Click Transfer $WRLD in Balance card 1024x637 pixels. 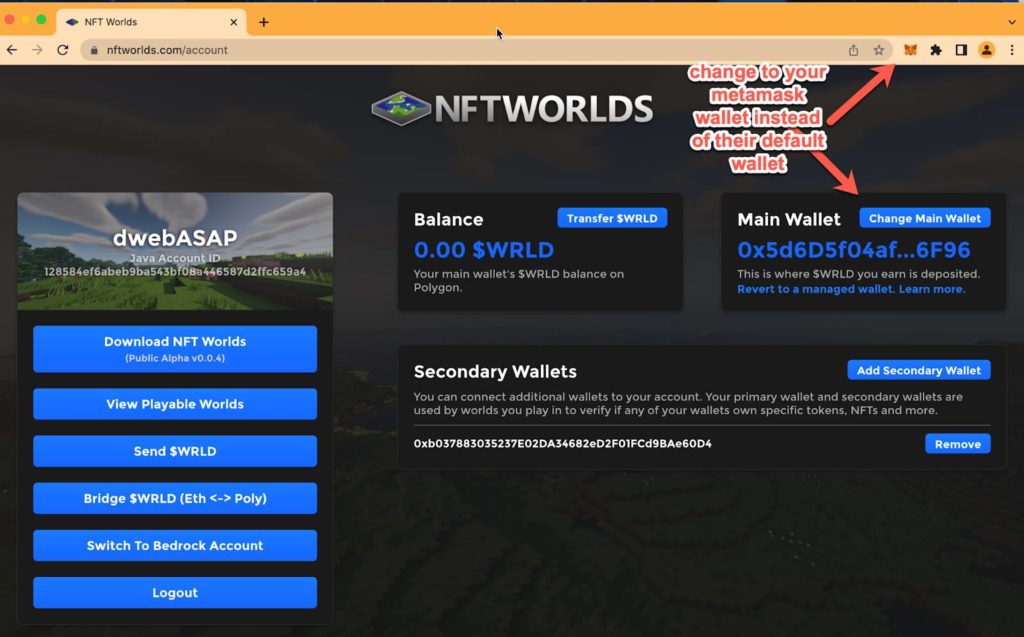(612, 218)
